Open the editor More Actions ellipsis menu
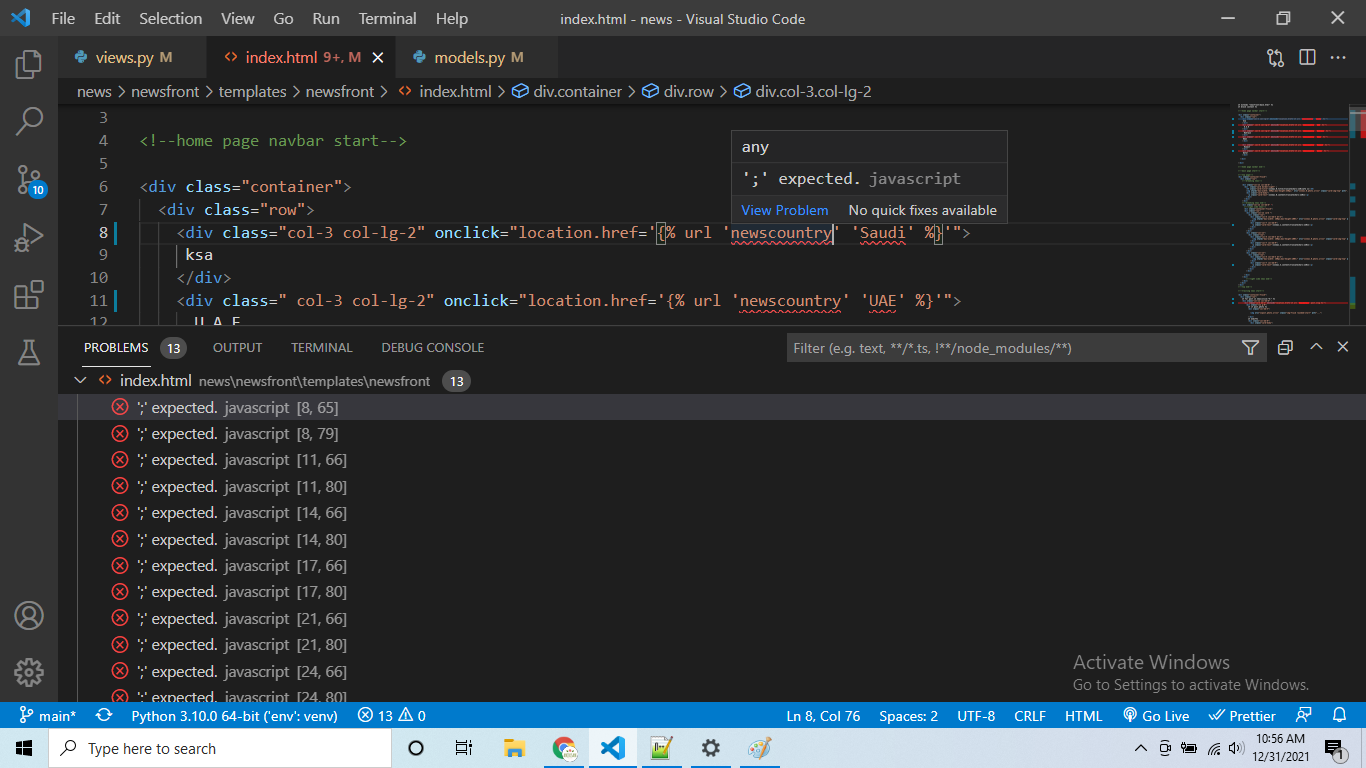Screen dimensions: 1366x768 tap(1338, 58)
